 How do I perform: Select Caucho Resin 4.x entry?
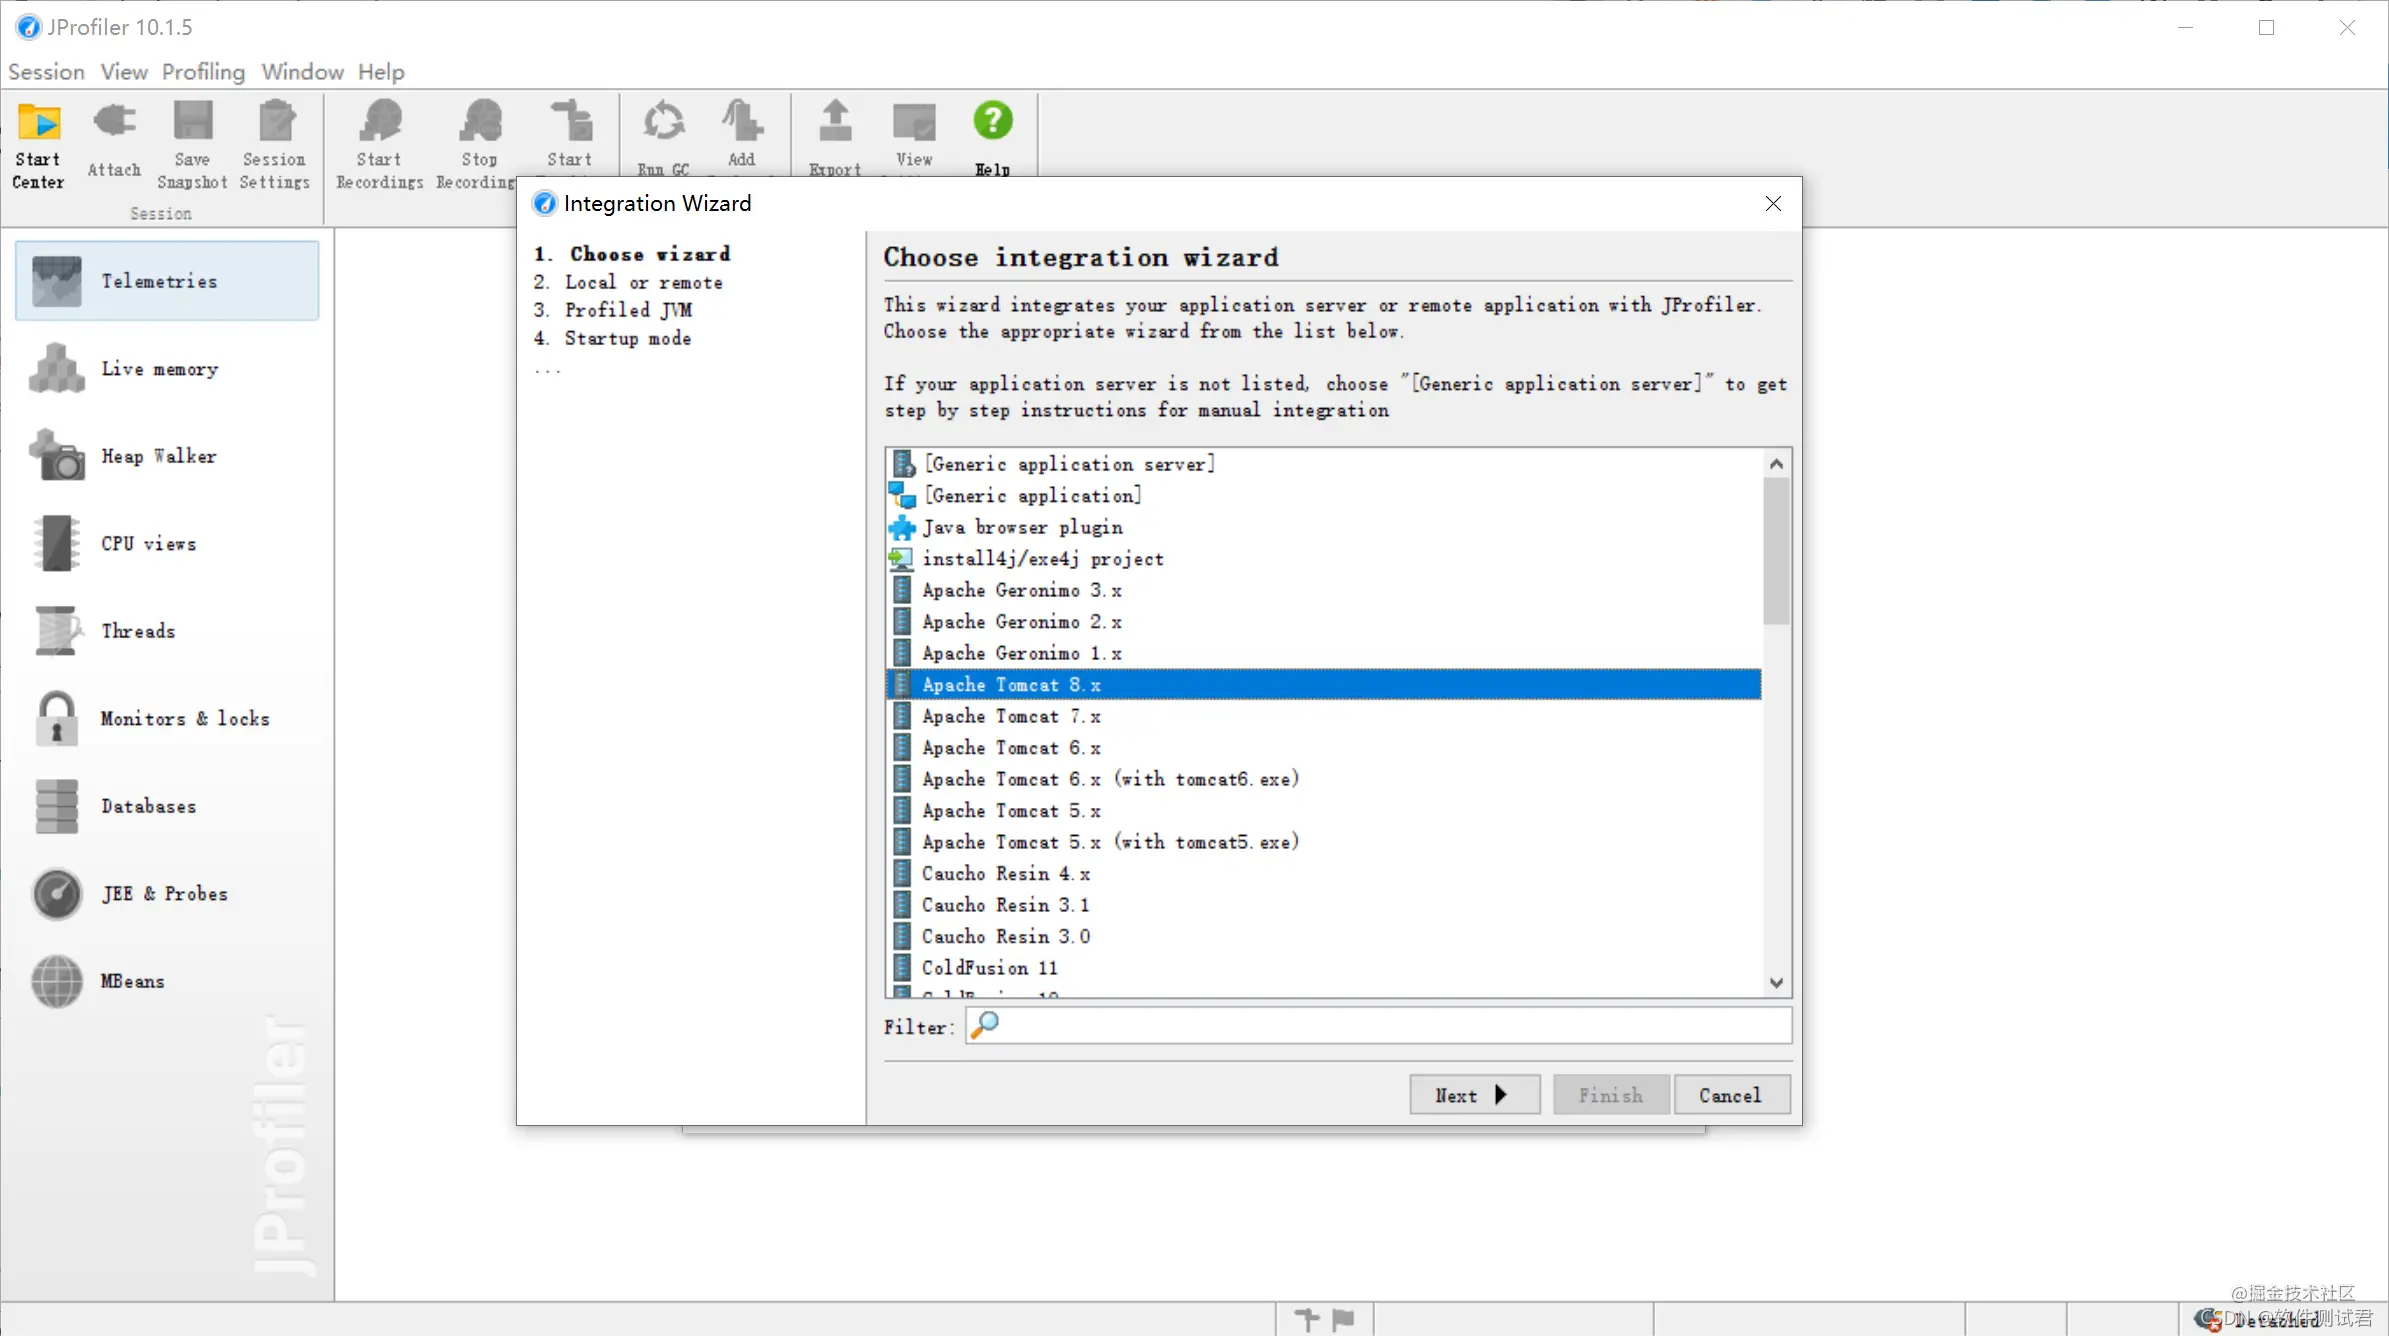click(x=1006, y=873)
